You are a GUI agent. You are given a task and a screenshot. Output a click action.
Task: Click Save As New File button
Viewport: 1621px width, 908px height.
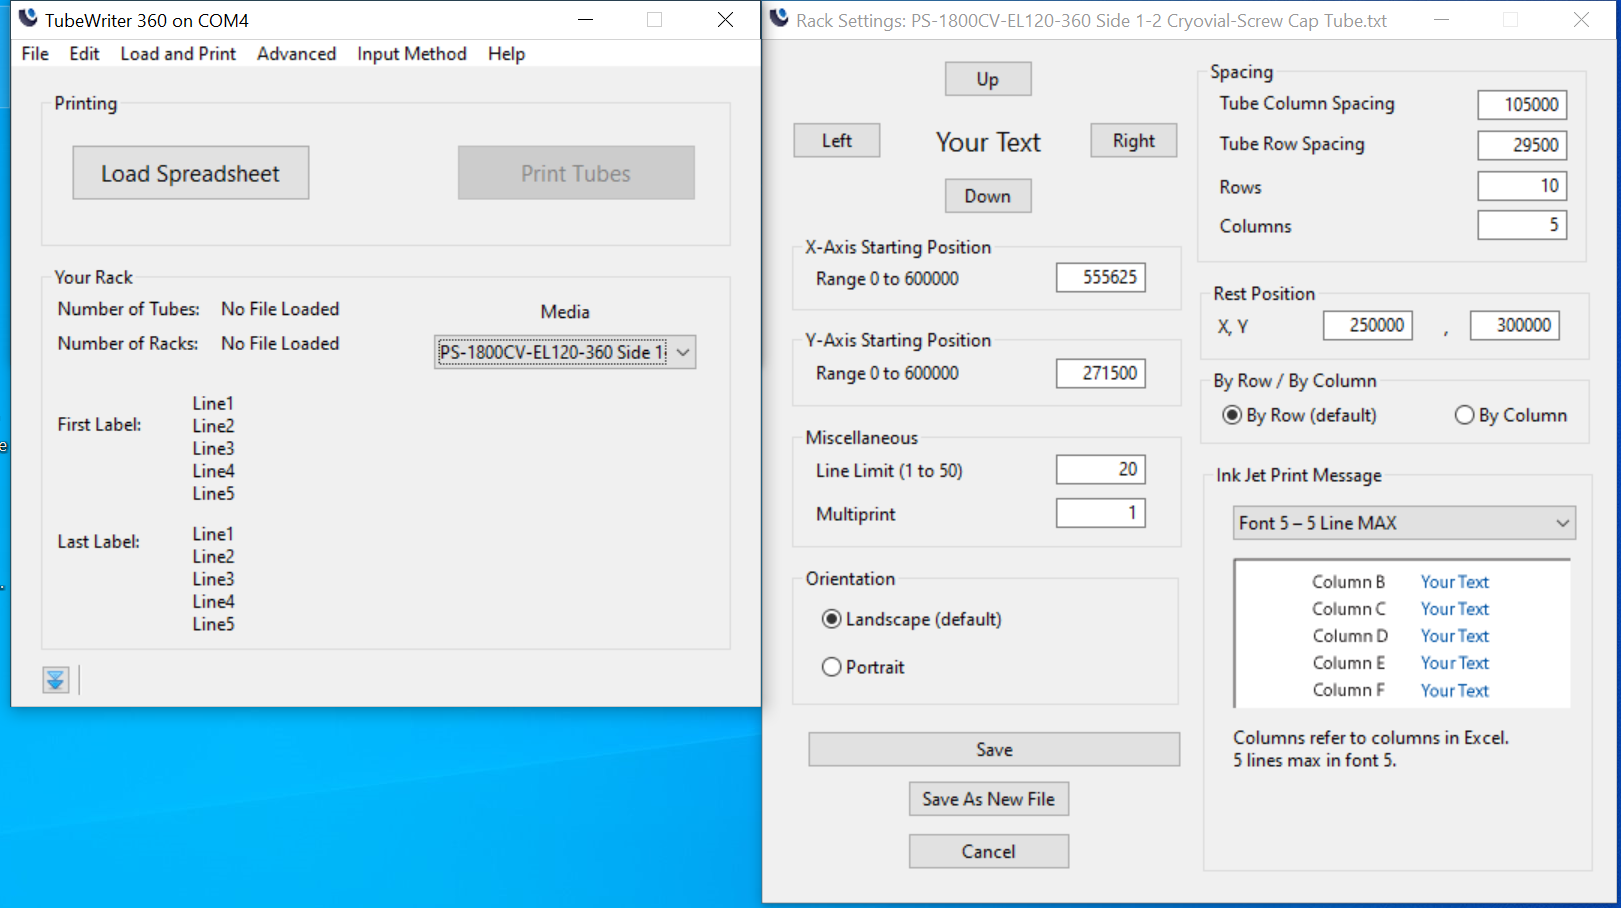point(989,799)
